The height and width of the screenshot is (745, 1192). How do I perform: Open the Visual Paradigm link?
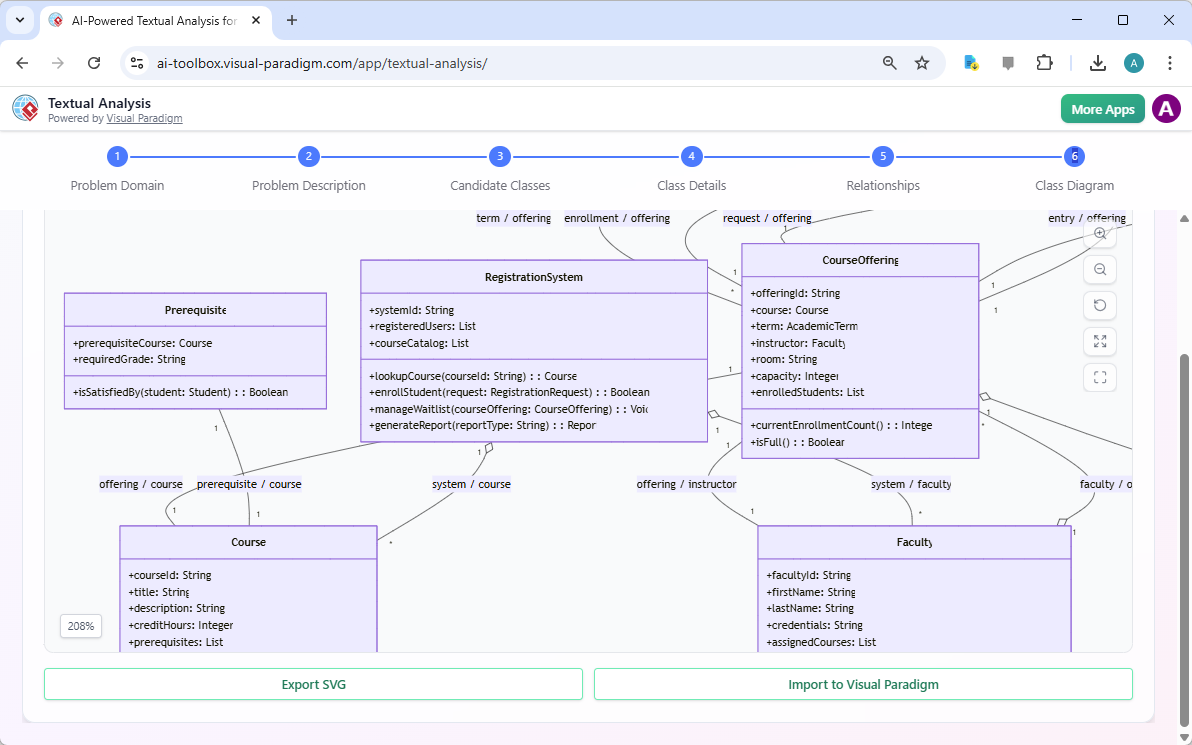[144, 118]
